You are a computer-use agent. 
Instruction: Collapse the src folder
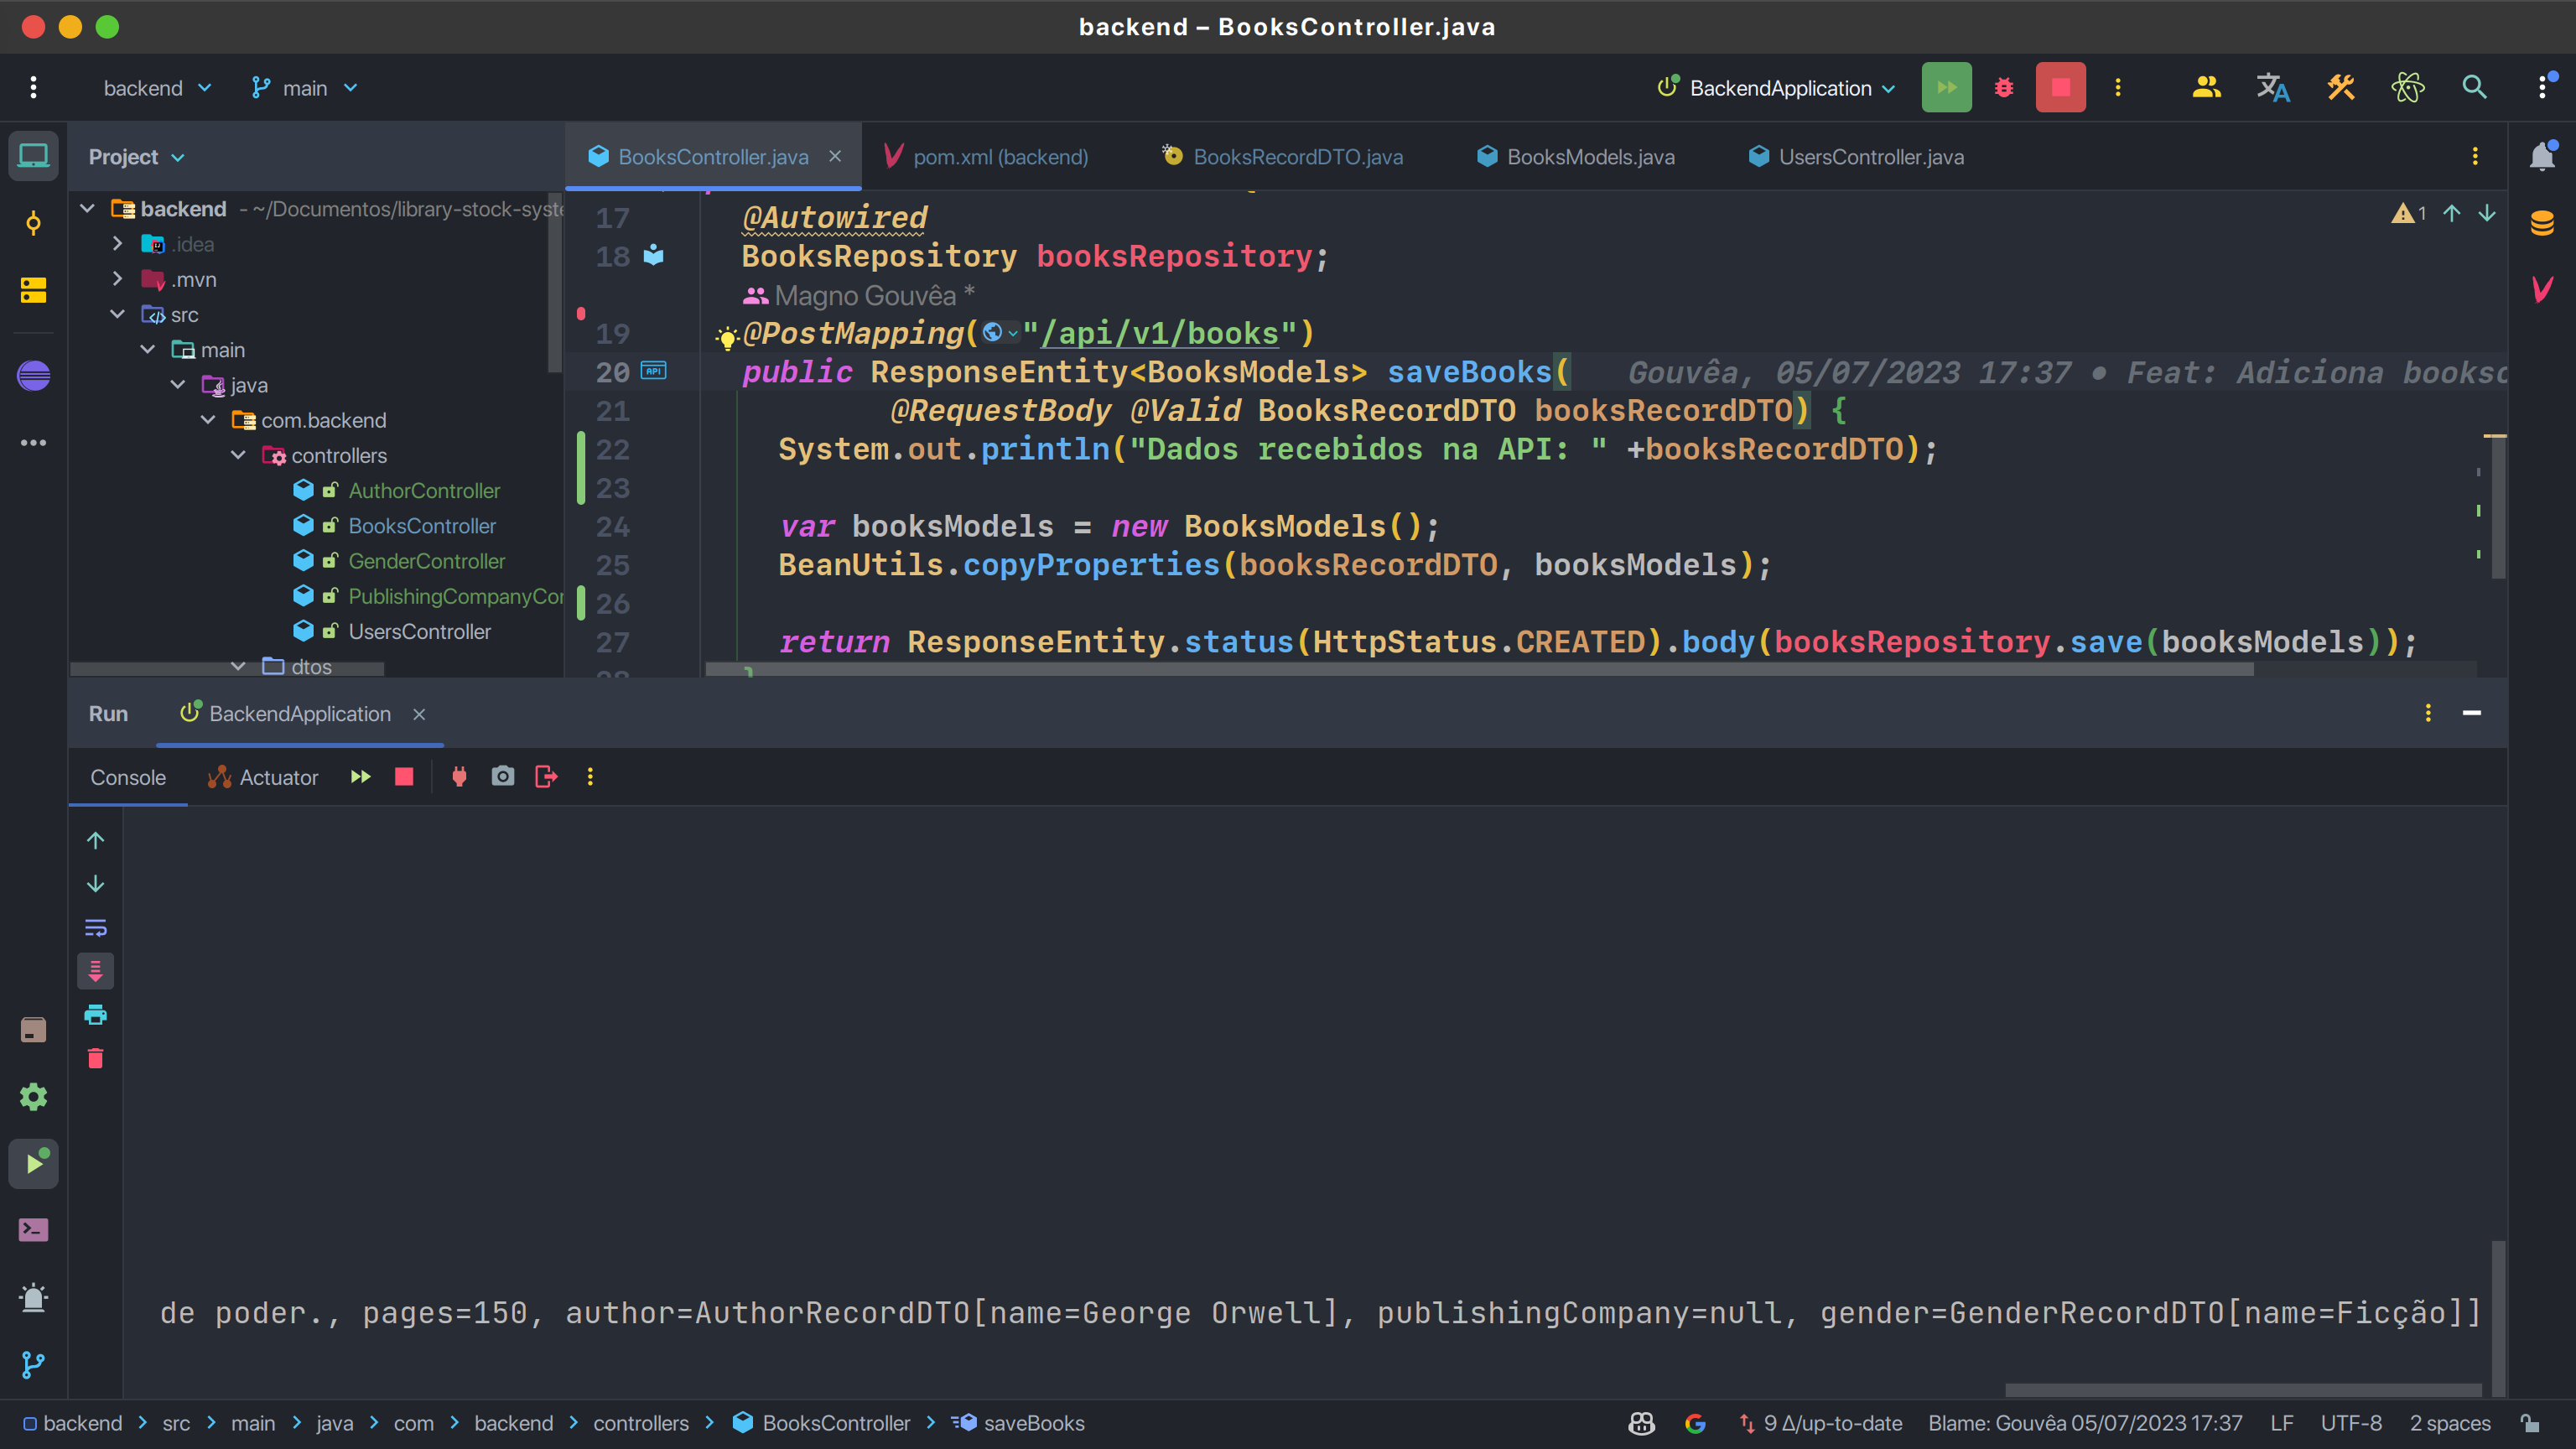(117, 314)
